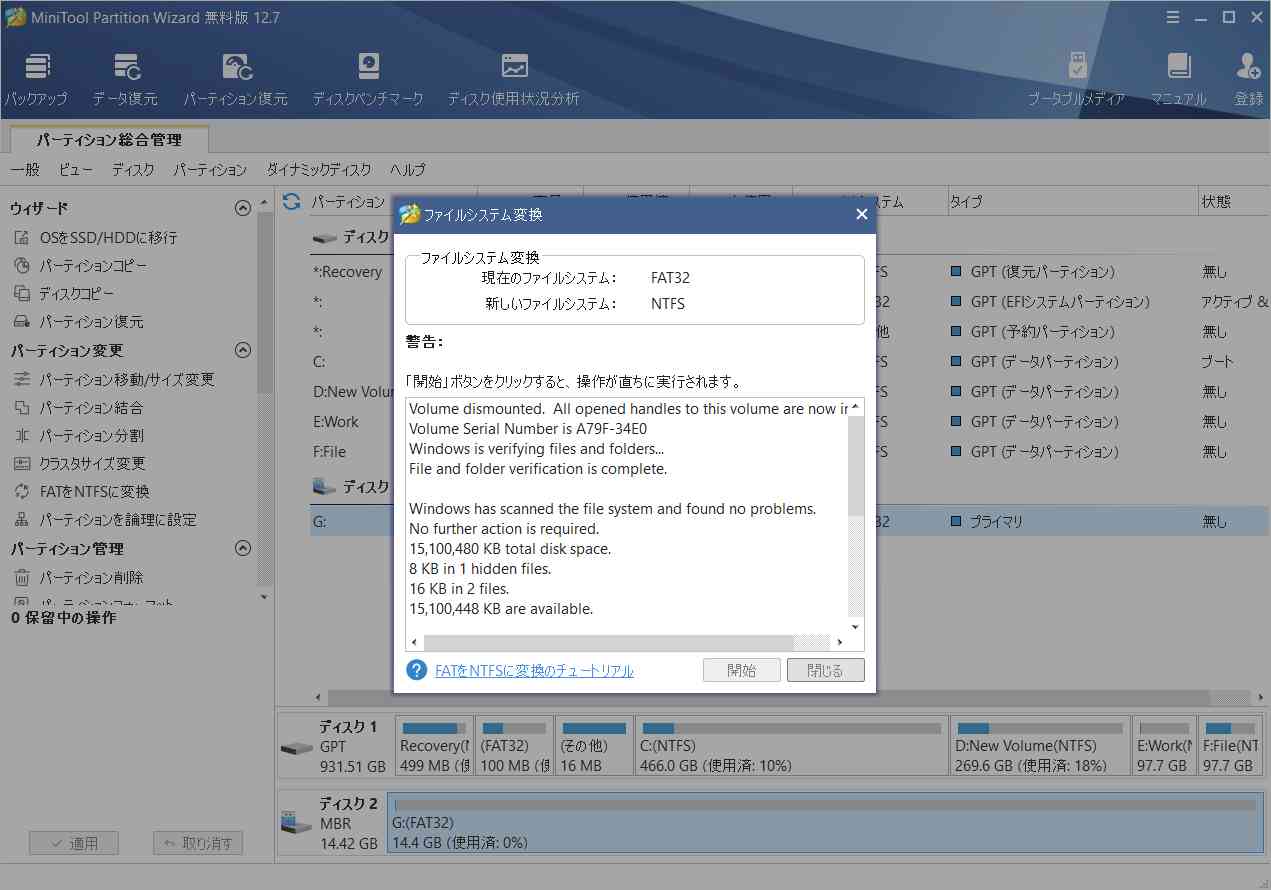Screen dimensions: 1271x890
Task: Select C:(NTFS) block in disk map
Action: pyautogui.click(x=790, y=745)
